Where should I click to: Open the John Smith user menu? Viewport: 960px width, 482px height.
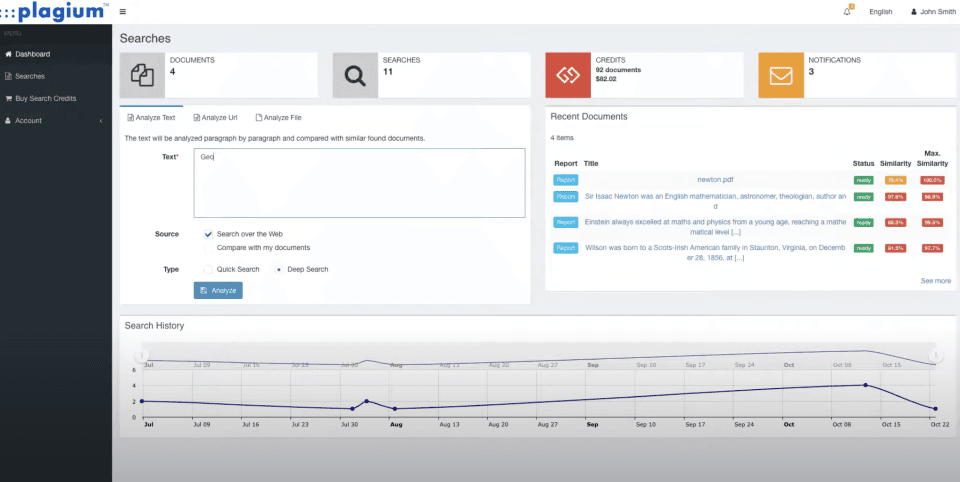click(x=933, y=12)
